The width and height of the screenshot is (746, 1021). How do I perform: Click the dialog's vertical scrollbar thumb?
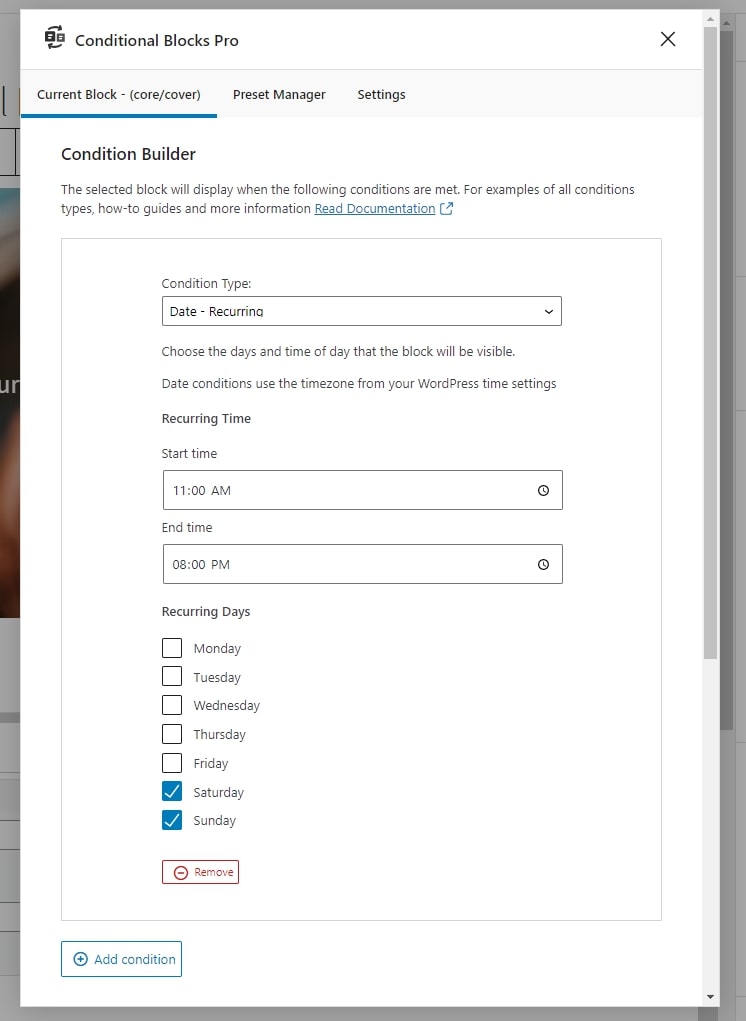tap(710, 343)
